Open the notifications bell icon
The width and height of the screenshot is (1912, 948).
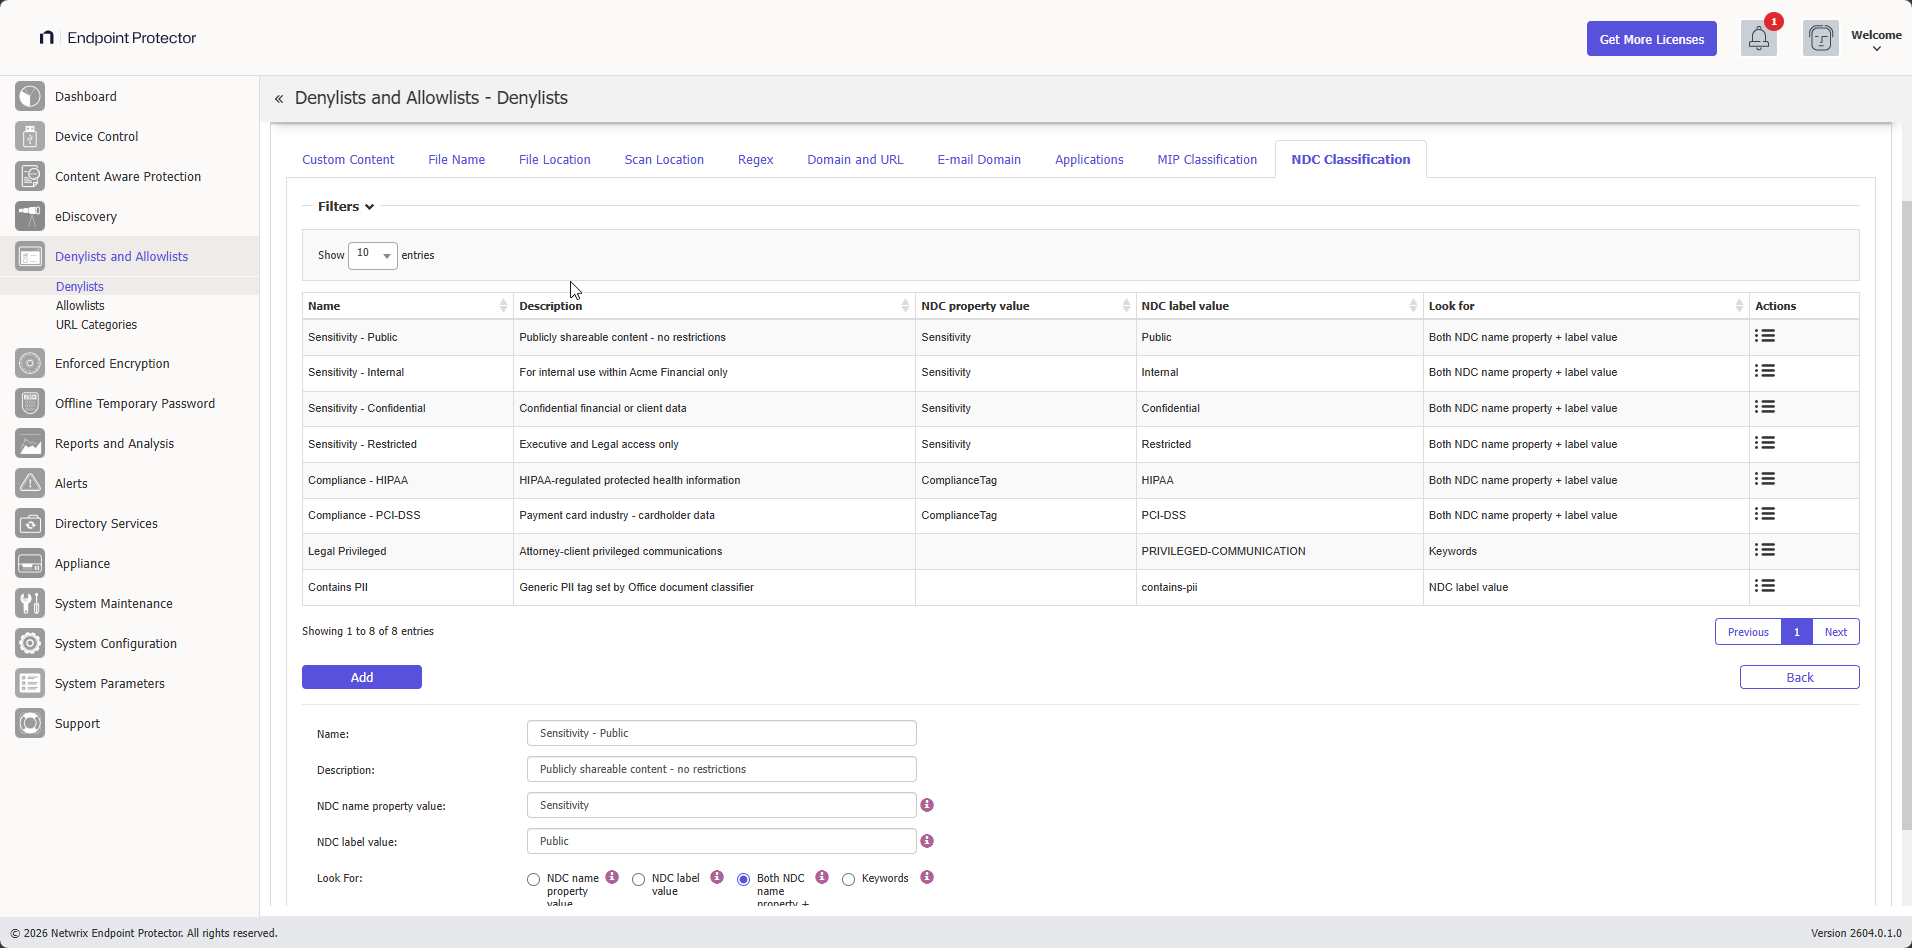(1759, 39)
